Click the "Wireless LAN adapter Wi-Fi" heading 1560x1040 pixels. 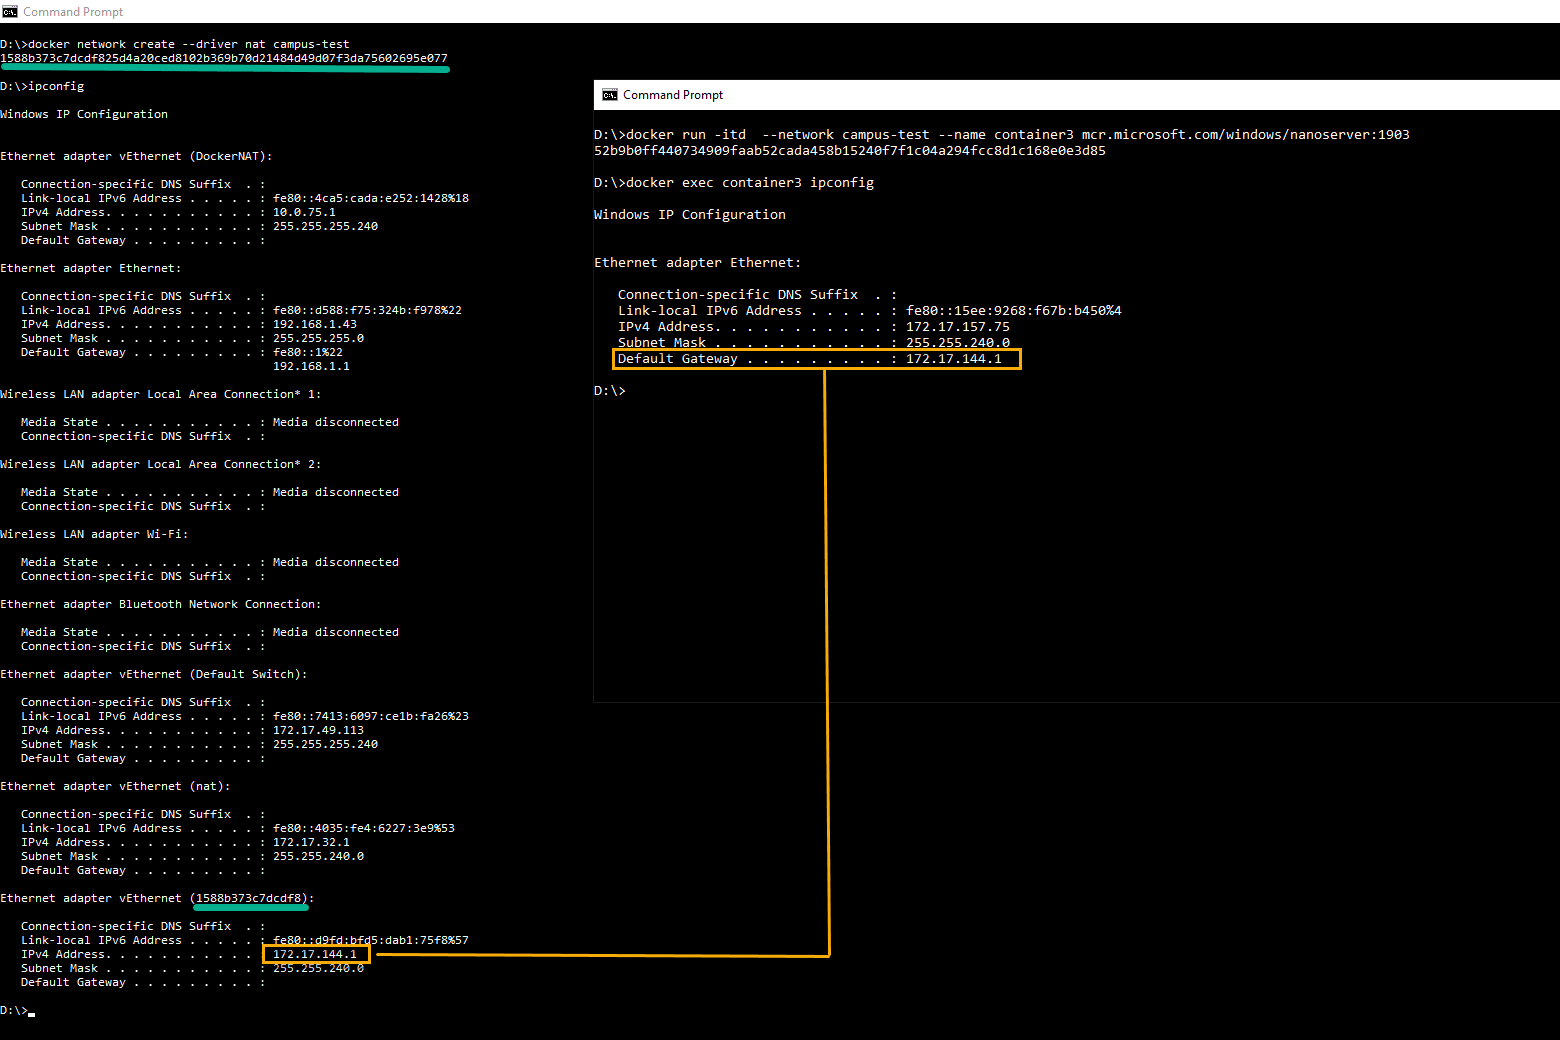[94, 534]
